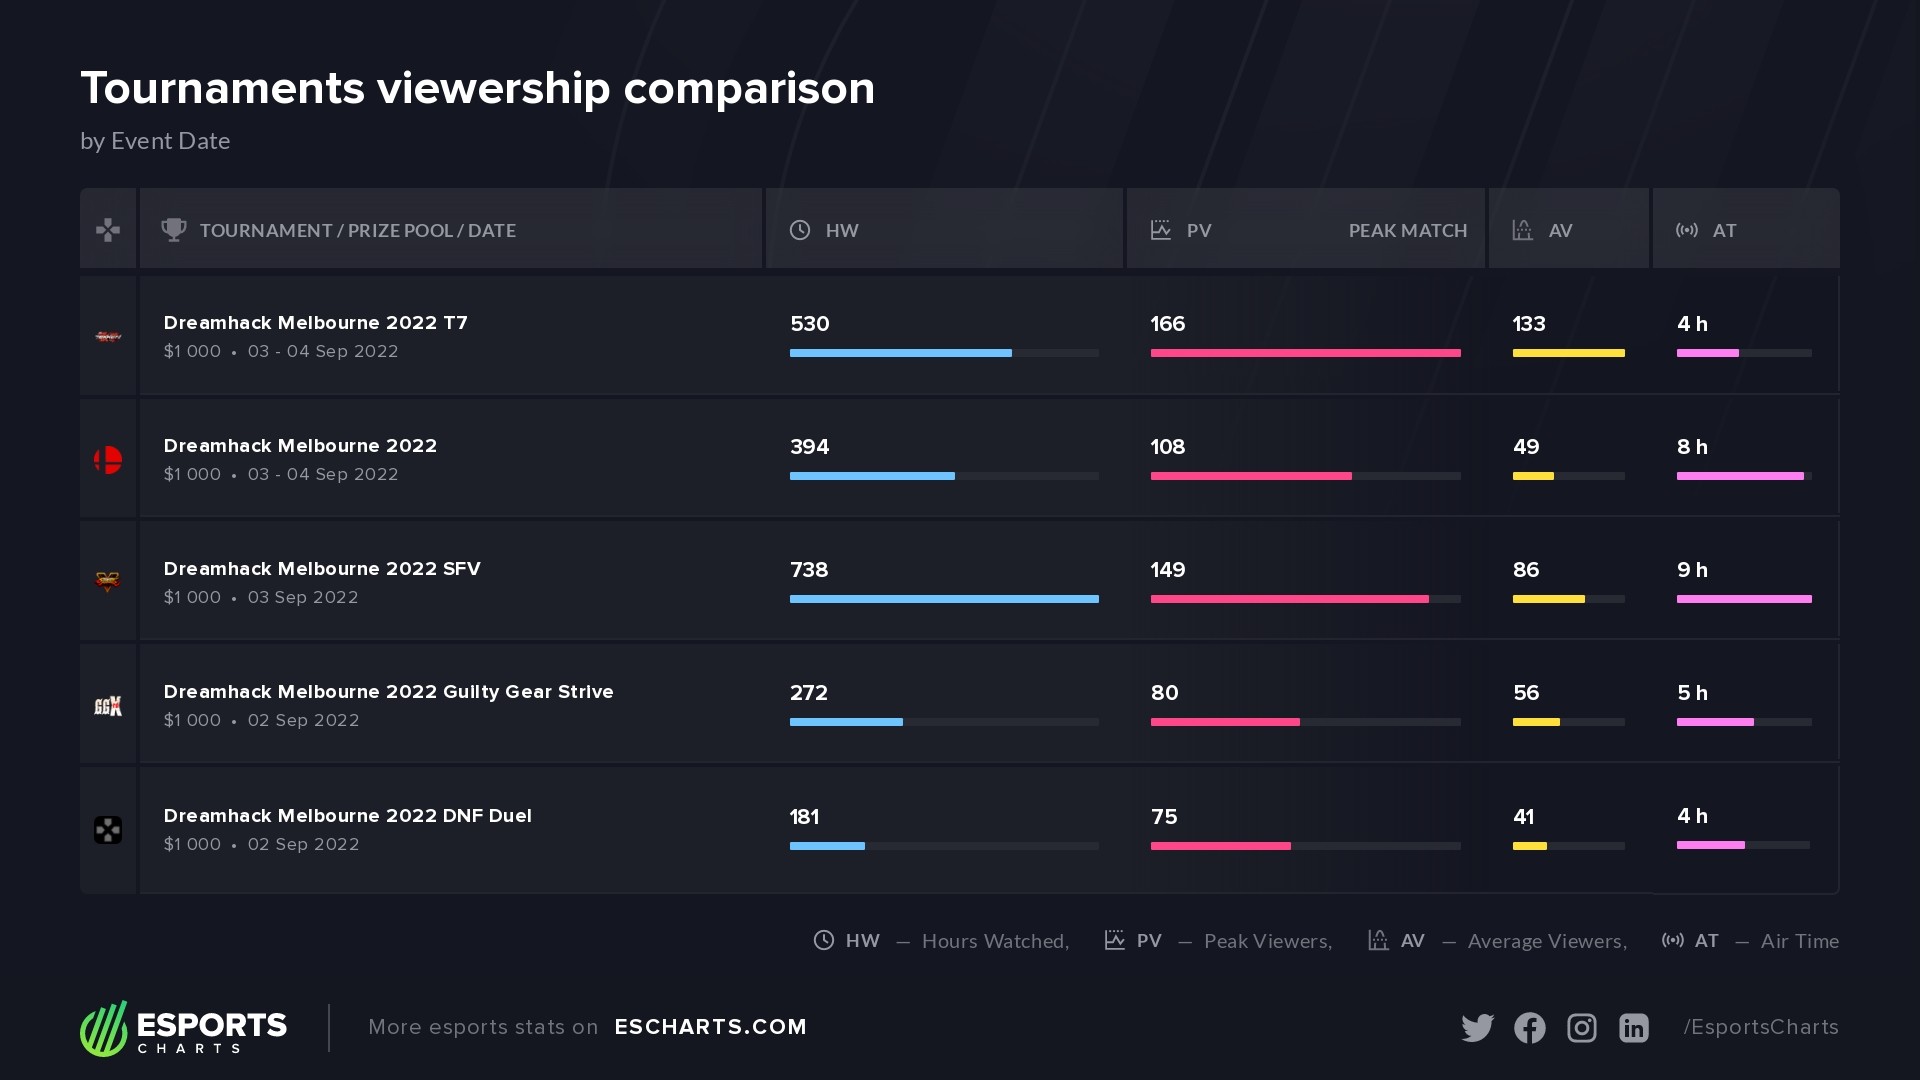Click the AT air time column header

coord(1723,231)
